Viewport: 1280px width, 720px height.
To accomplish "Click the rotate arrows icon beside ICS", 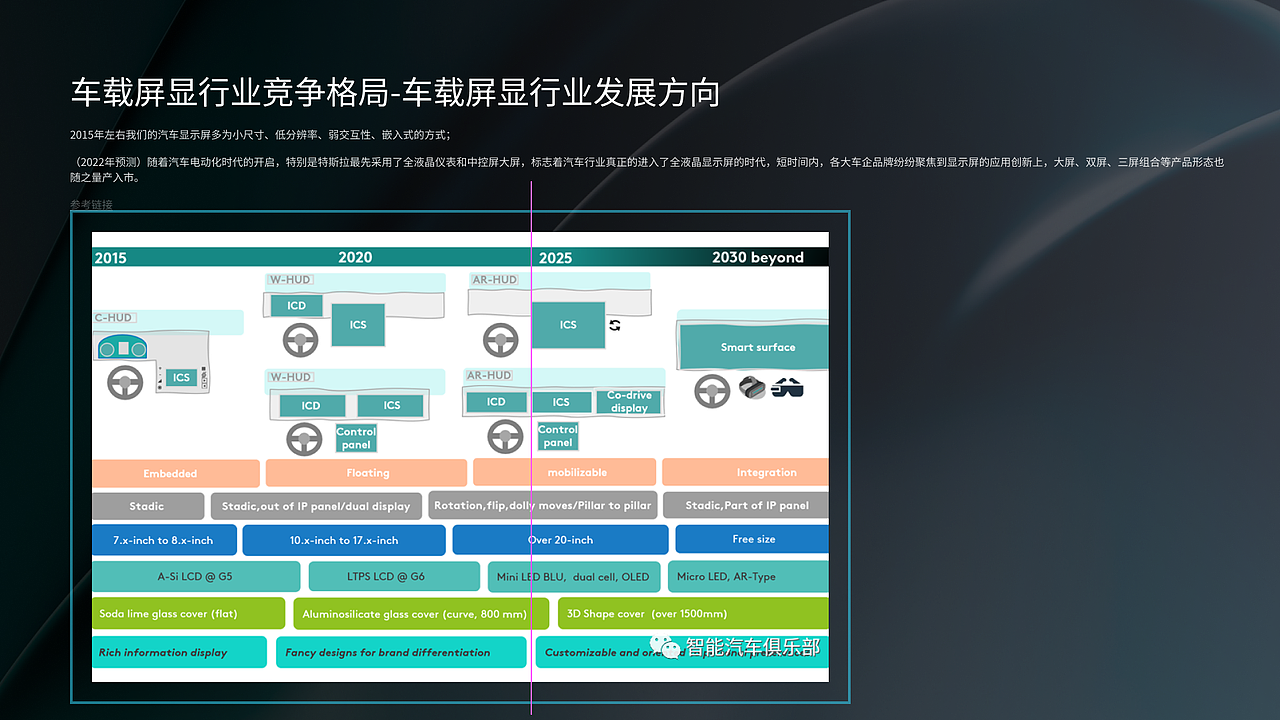I will (x=615, y=325).
